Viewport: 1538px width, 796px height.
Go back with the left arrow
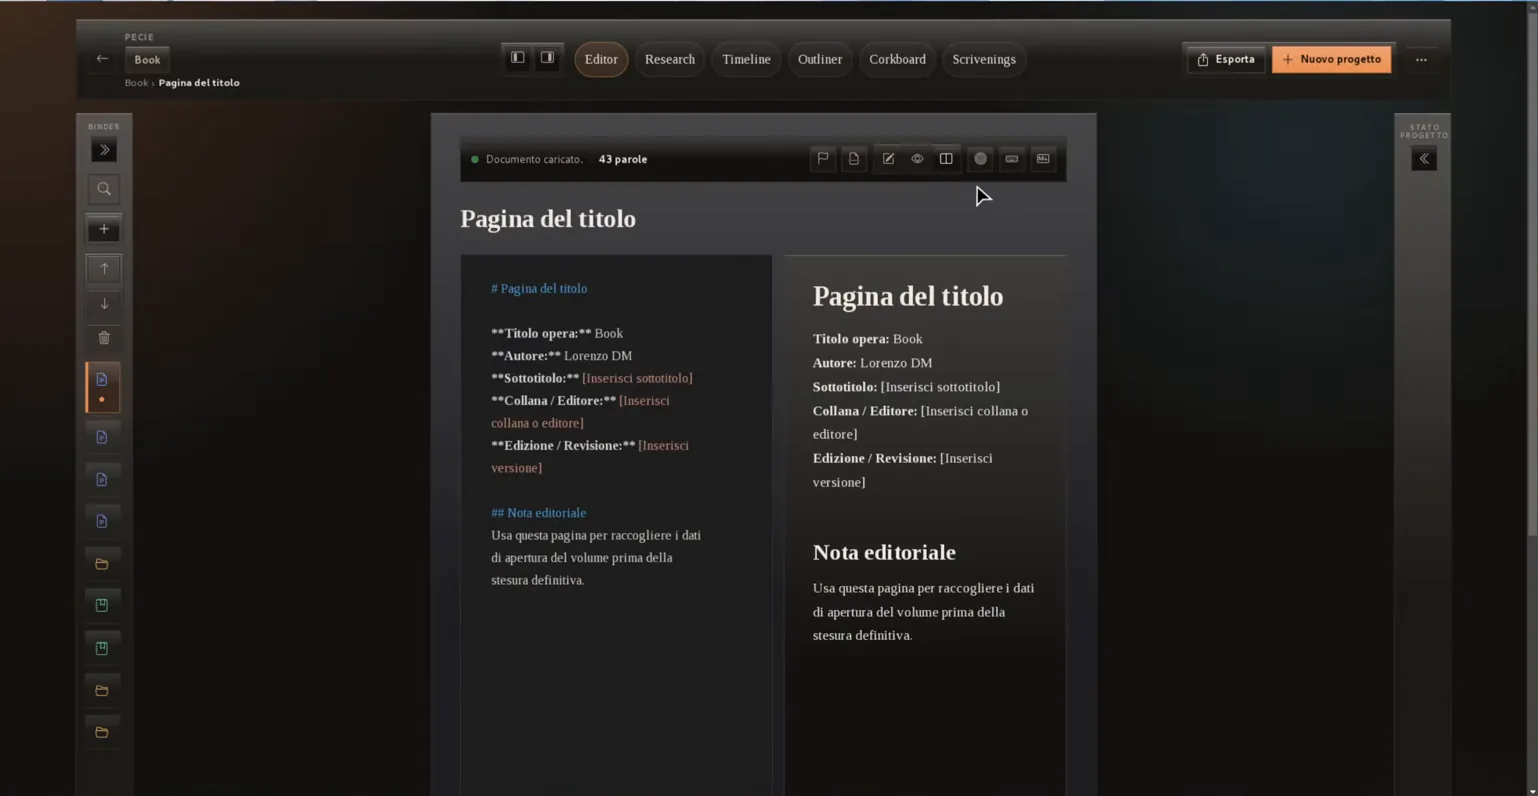102,59
